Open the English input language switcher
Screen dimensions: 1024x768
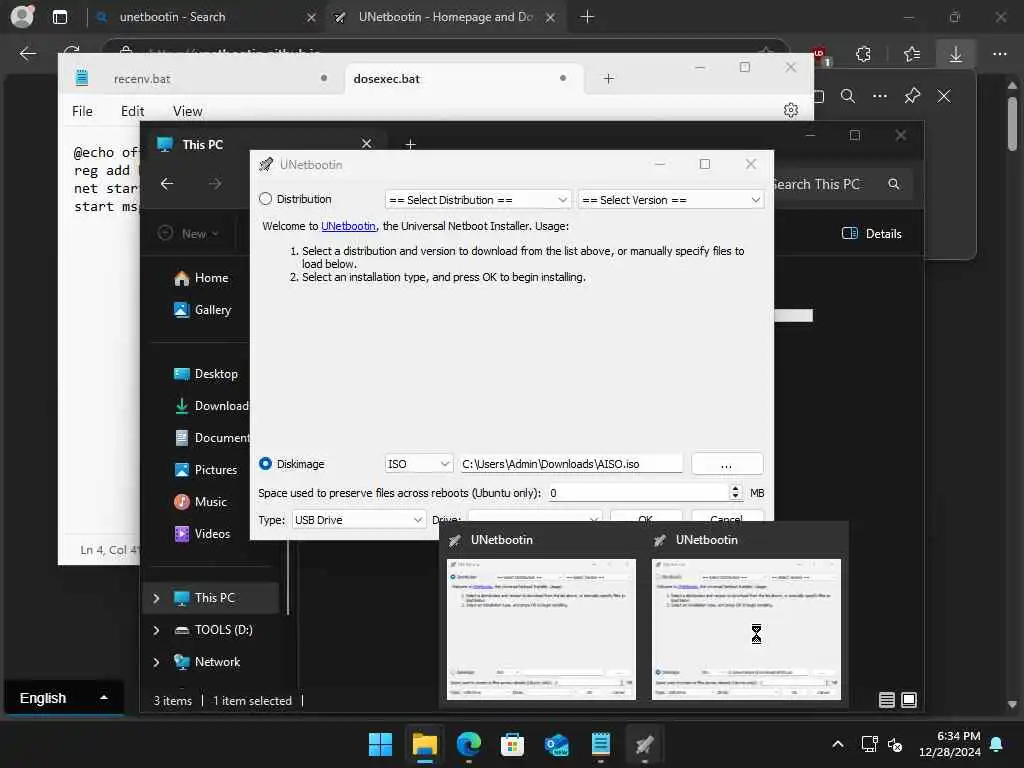tap(63, 698)
